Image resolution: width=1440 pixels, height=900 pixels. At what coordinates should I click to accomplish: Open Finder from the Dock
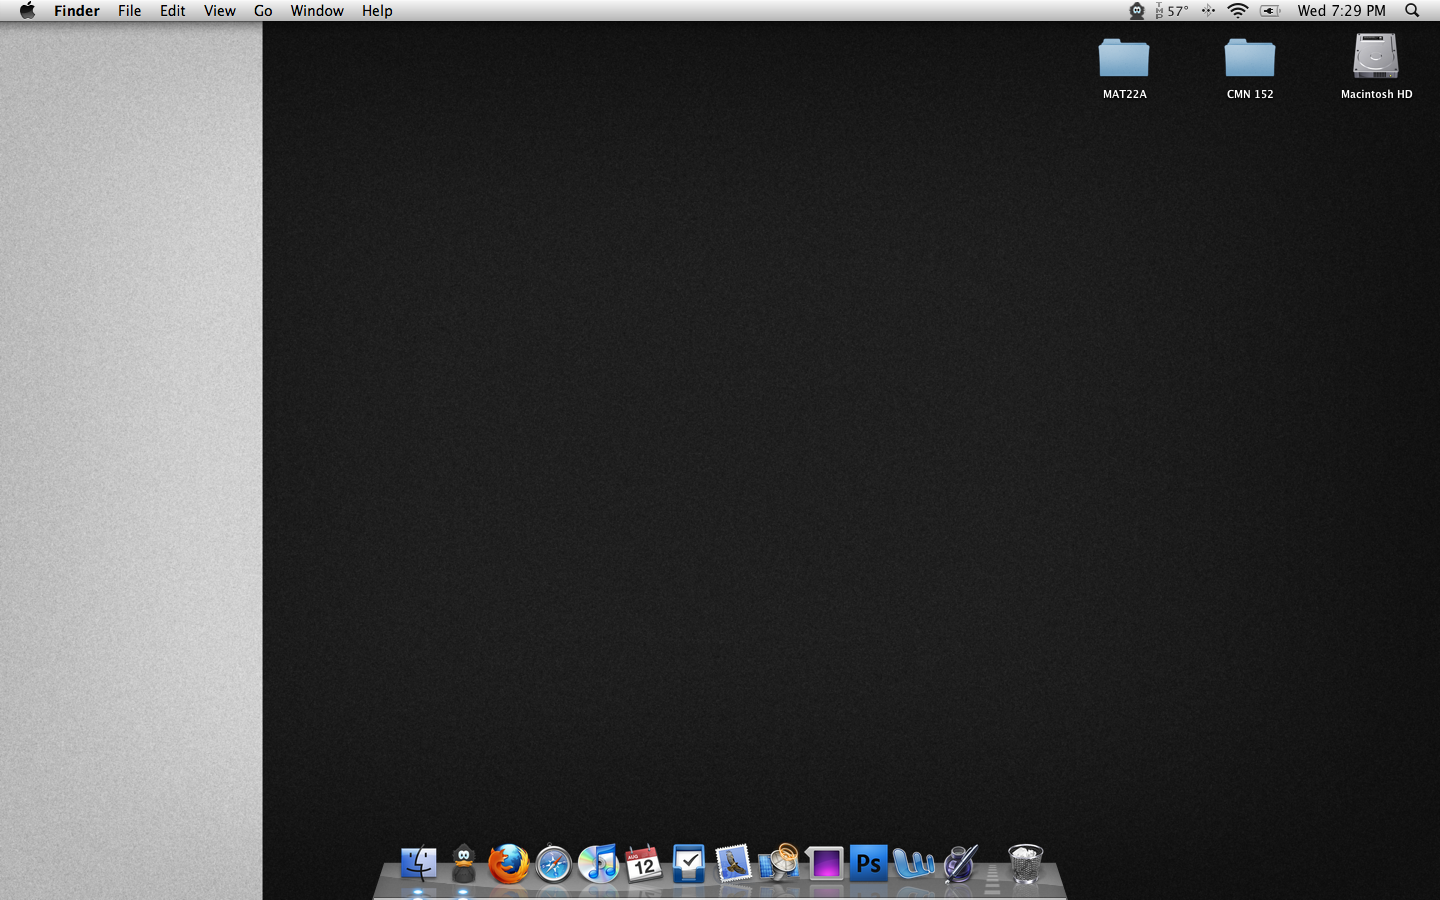point(418,864)
